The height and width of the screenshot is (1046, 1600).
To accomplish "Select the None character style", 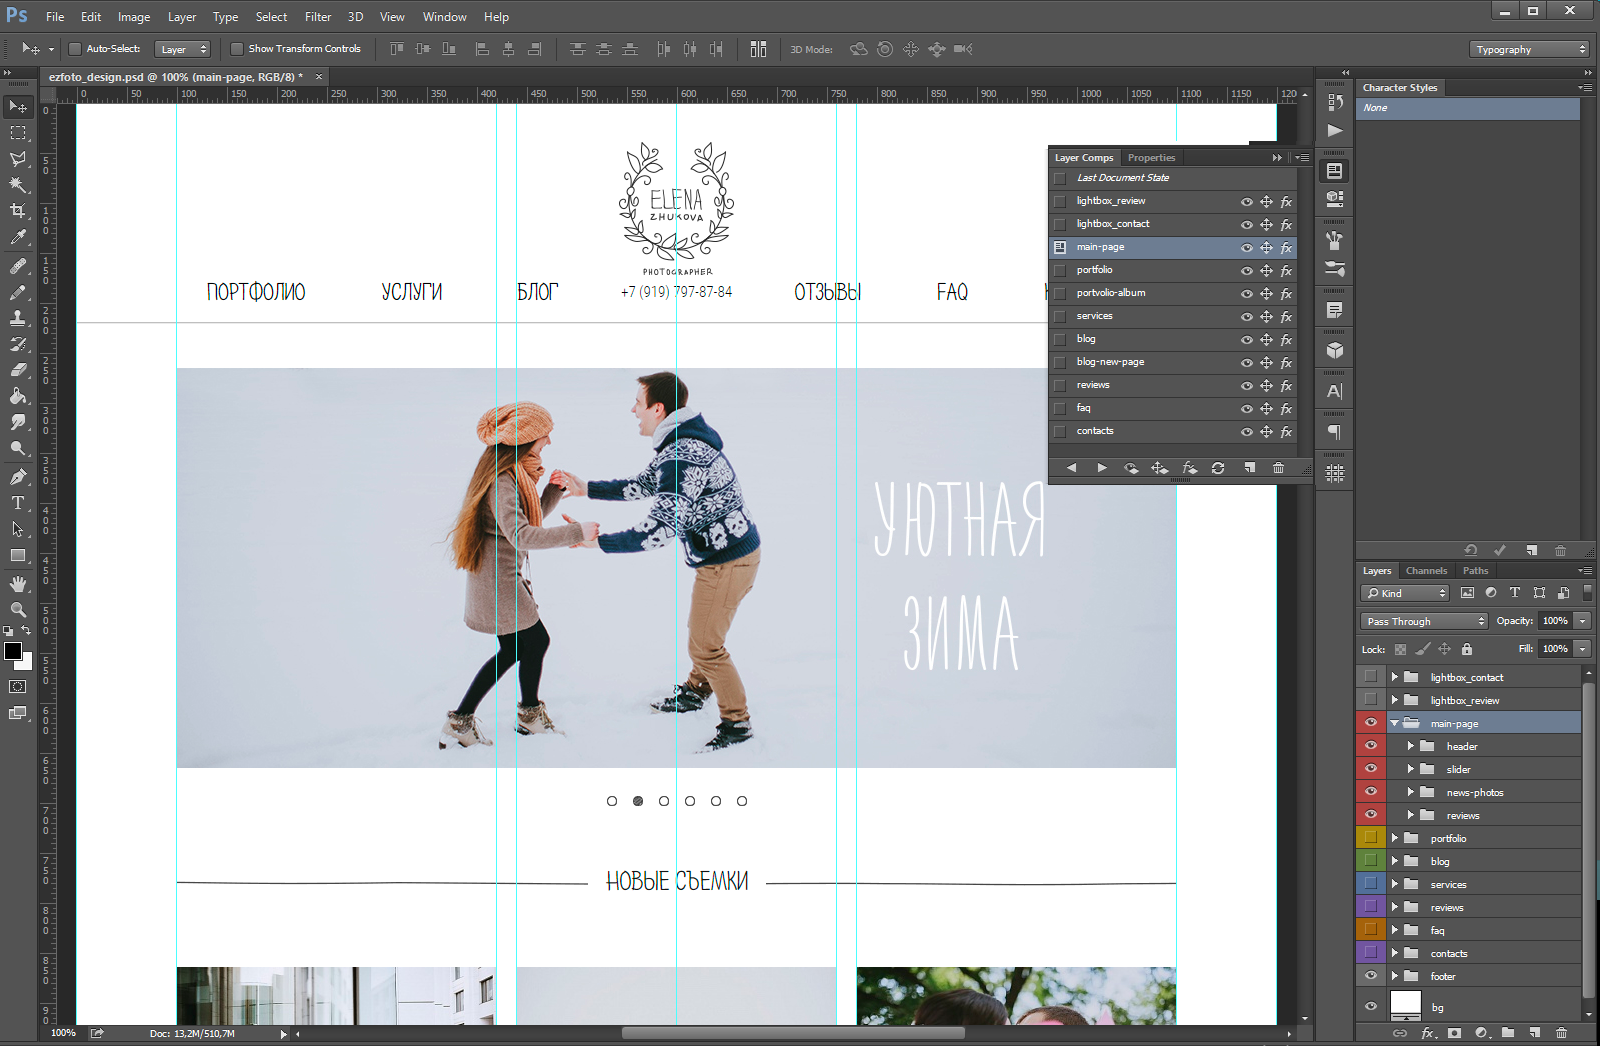I will (x=1468, y=108).
